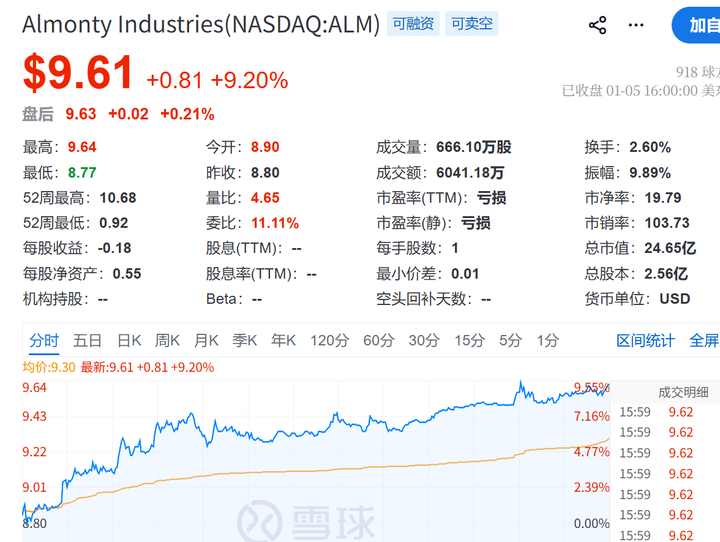Switch to the 60分 chart tab

point(379,341)
